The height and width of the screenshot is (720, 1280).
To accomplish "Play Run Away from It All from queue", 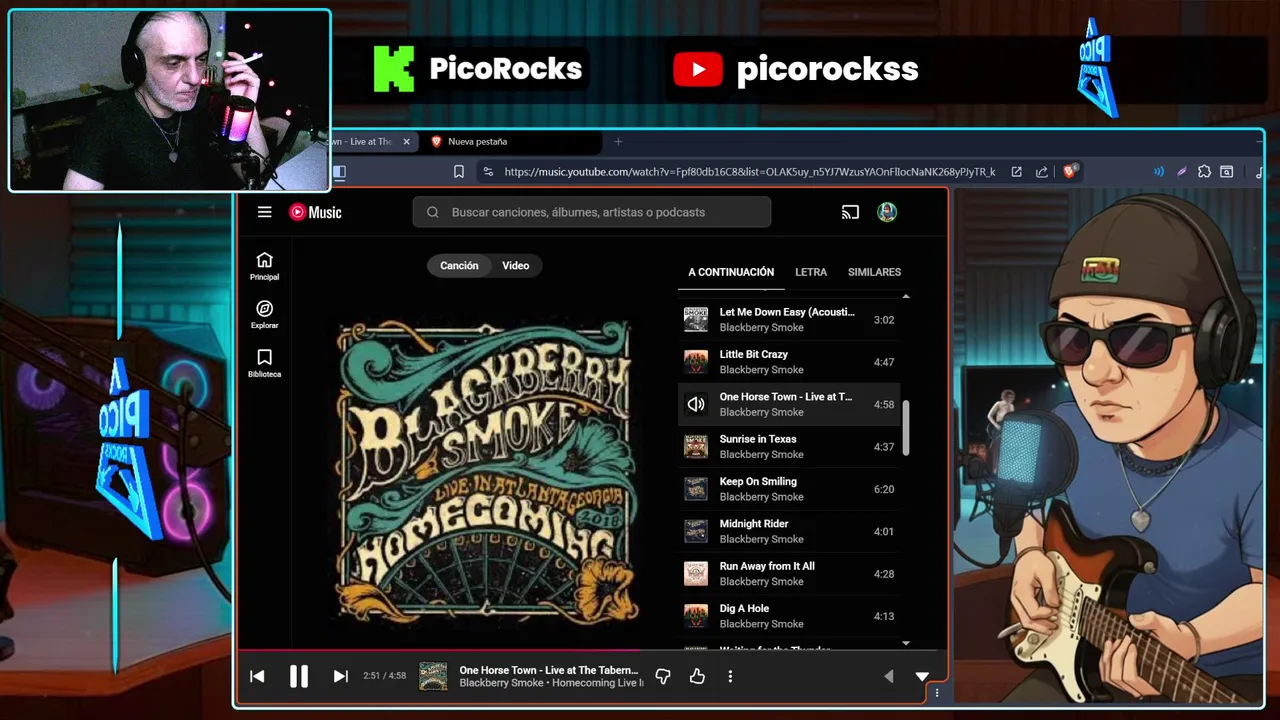I will tap(789, 574).
